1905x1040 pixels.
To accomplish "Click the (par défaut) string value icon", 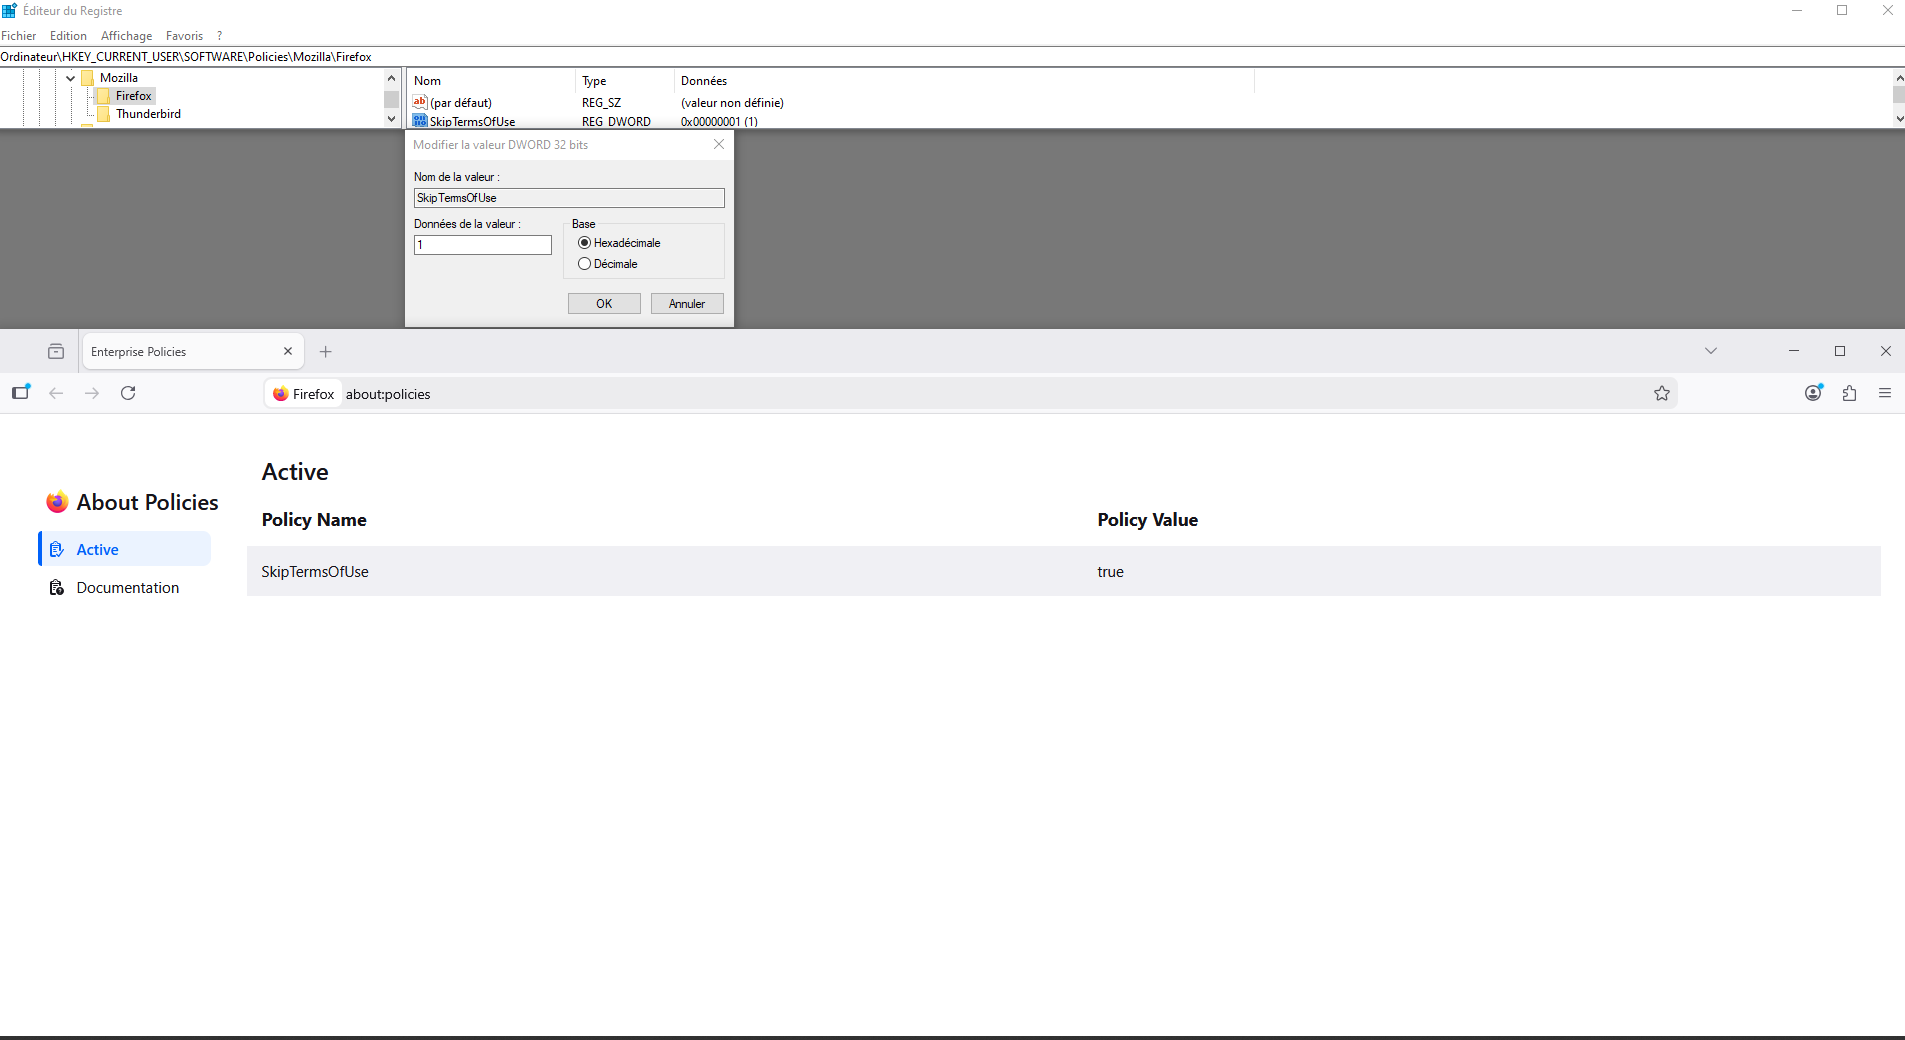I will (420, 102).
